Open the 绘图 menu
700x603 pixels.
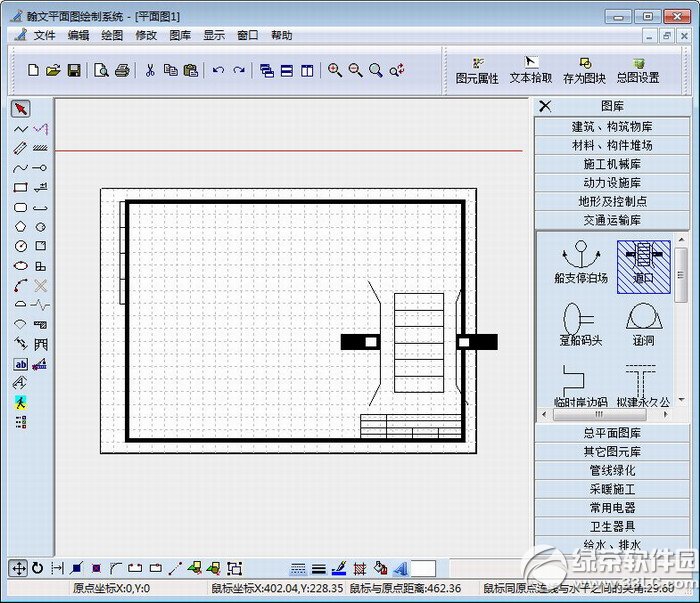click(112, 35)
